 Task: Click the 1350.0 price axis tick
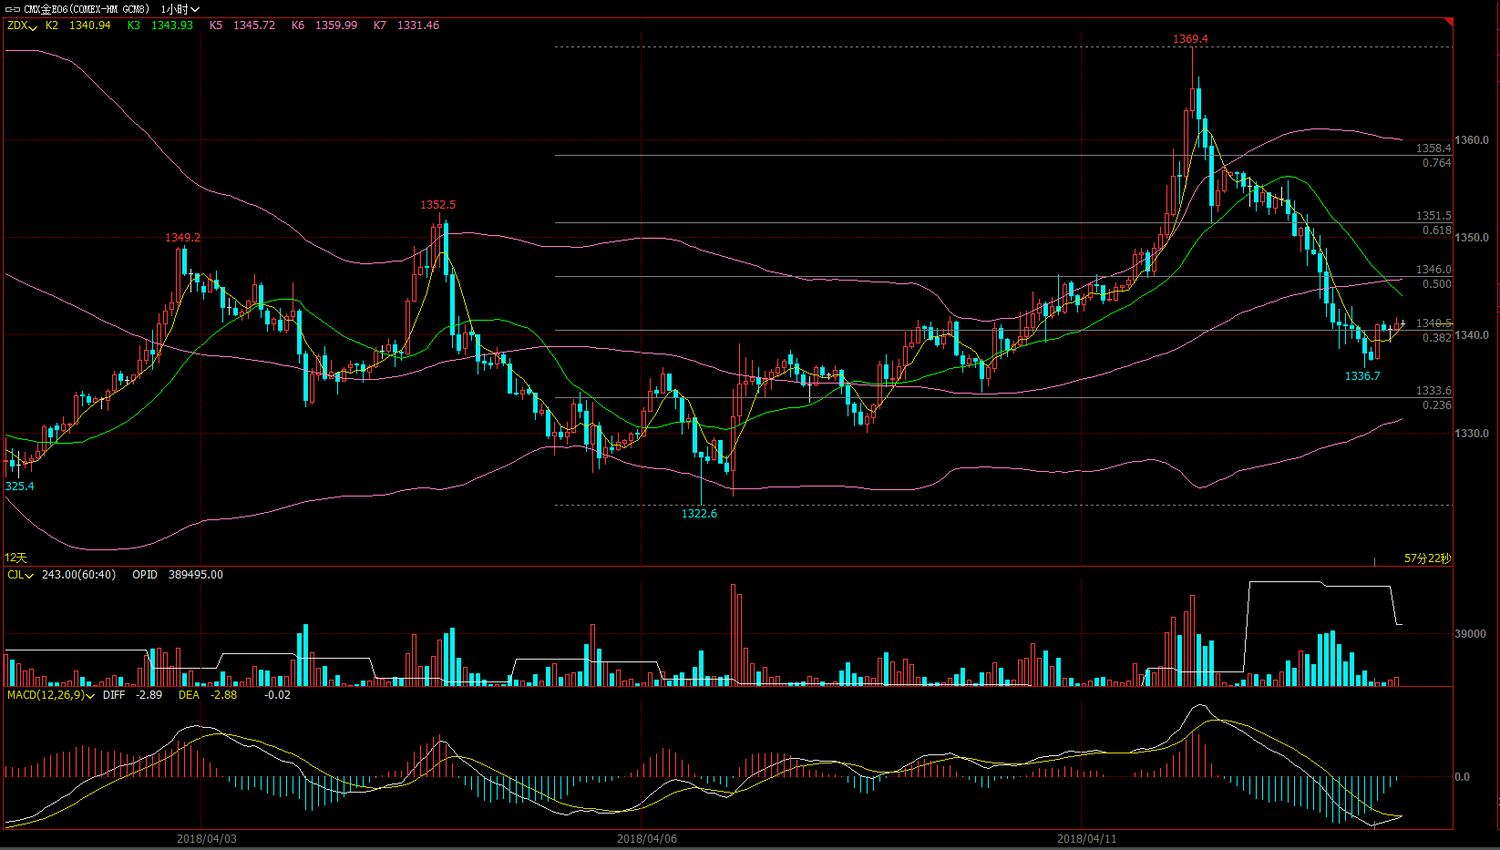[x=1472, y=238]
